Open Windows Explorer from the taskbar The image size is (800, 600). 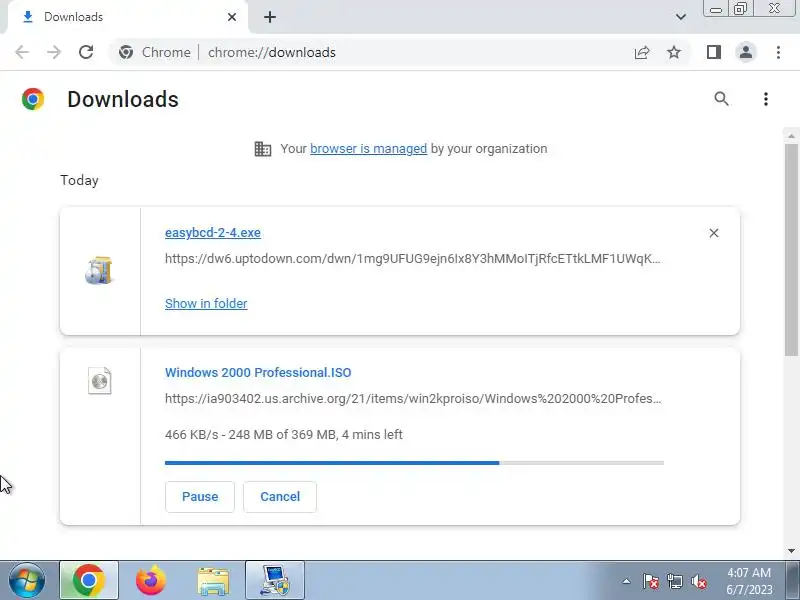213,581
